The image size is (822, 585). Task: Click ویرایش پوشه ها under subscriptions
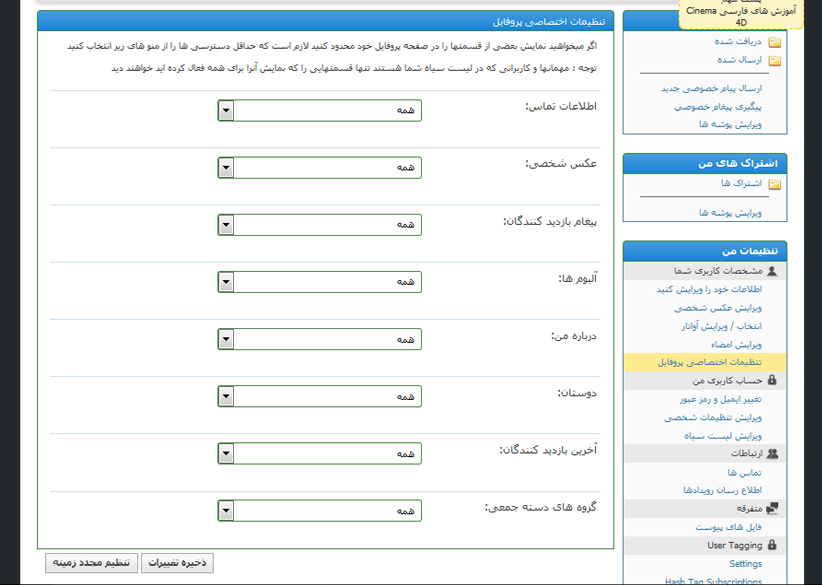[730, 213]
